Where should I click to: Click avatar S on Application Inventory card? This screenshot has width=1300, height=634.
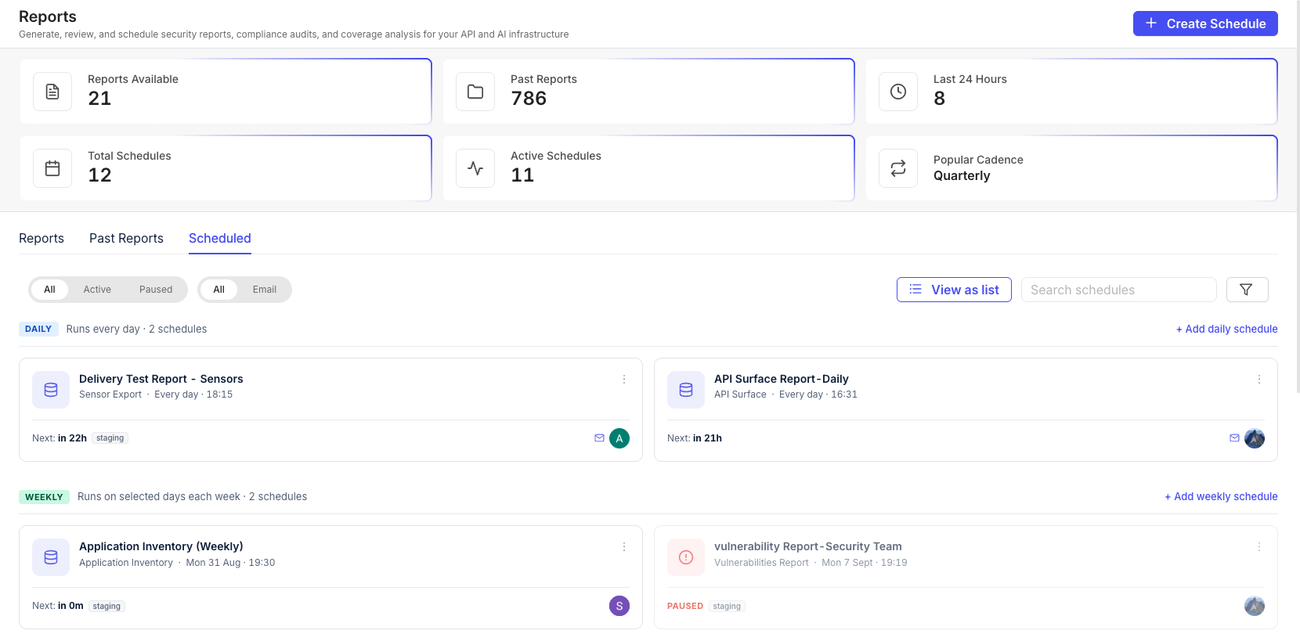tap(620, 605)
